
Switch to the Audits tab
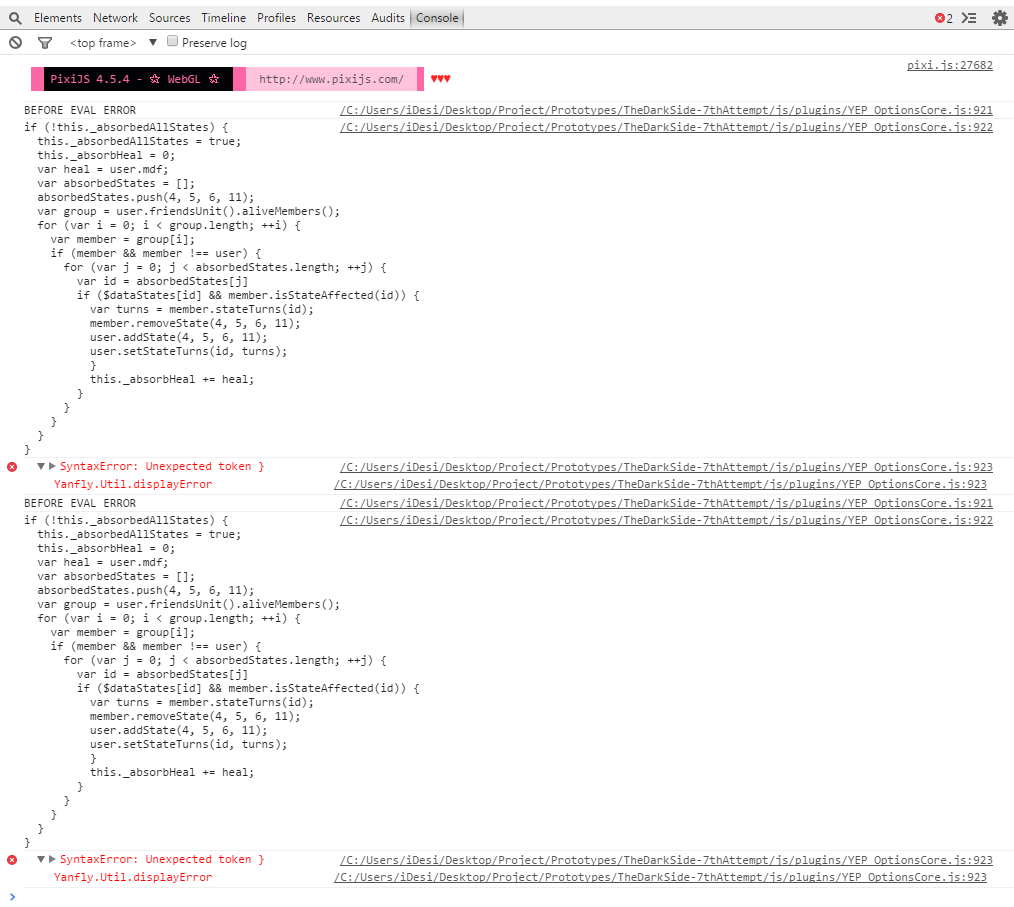(387, 18)
